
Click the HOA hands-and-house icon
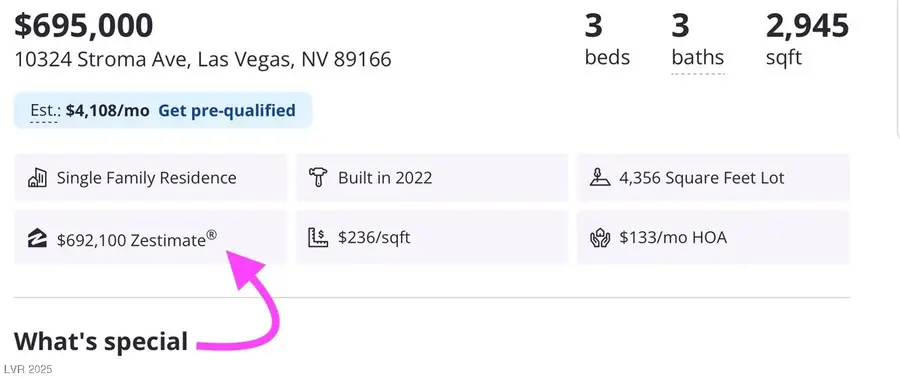pos(600,238)
